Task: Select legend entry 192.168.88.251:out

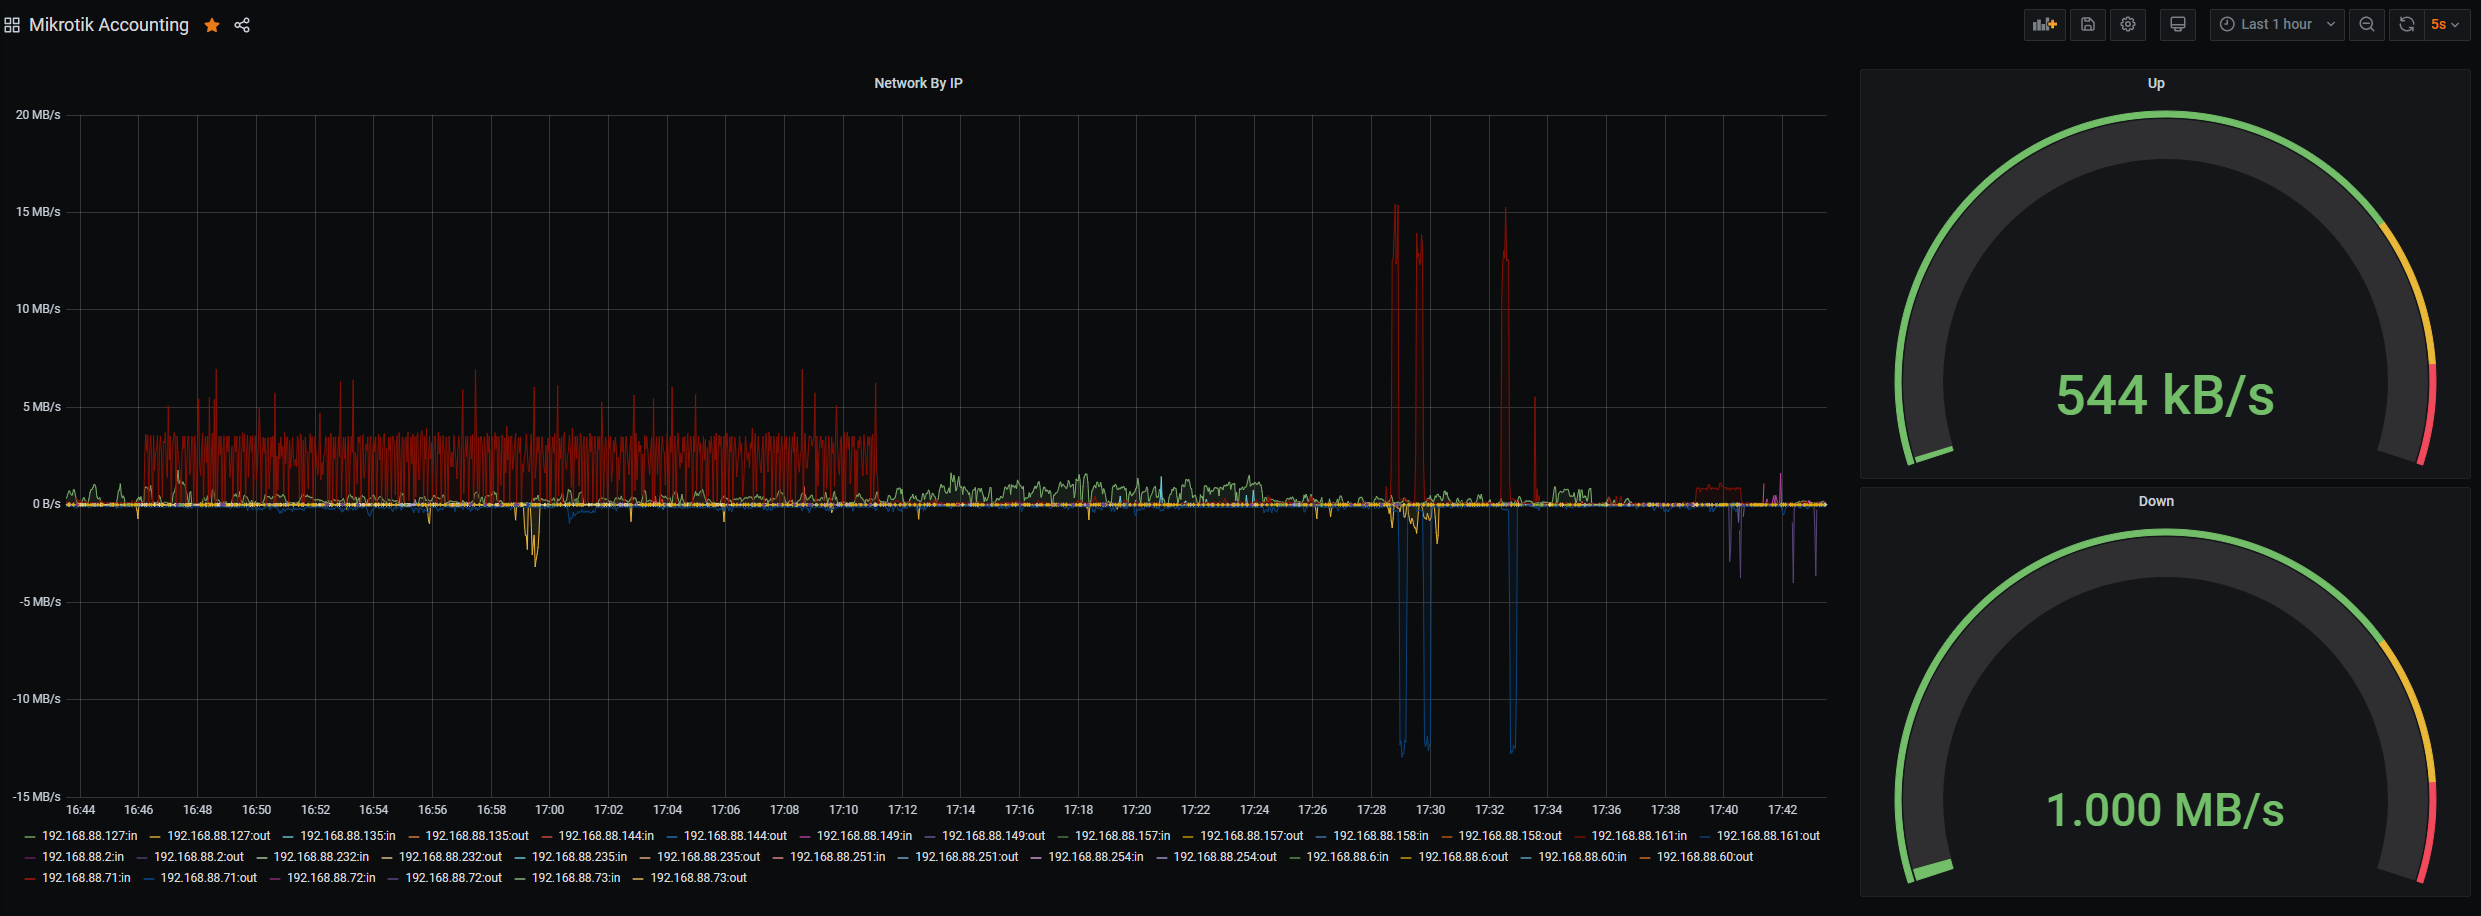Action: (x=966, y=857)
